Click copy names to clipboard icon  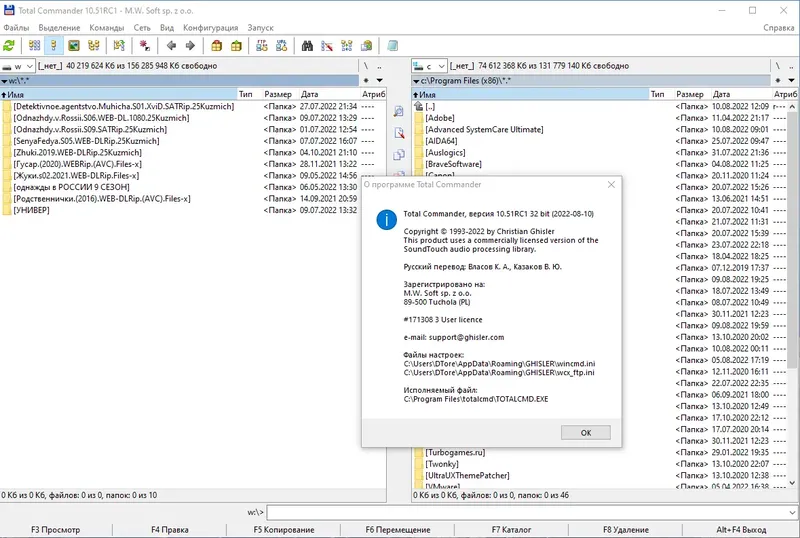[366, 45]
